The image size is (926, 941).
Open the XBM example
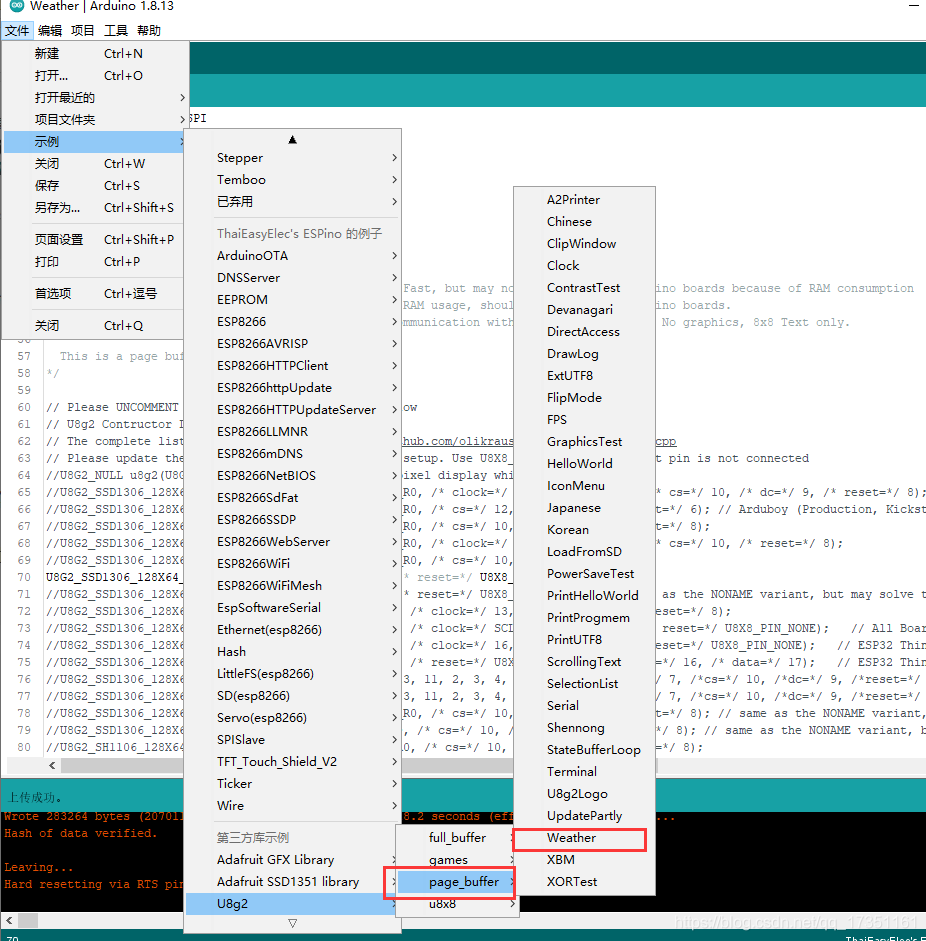click(584, 859)
